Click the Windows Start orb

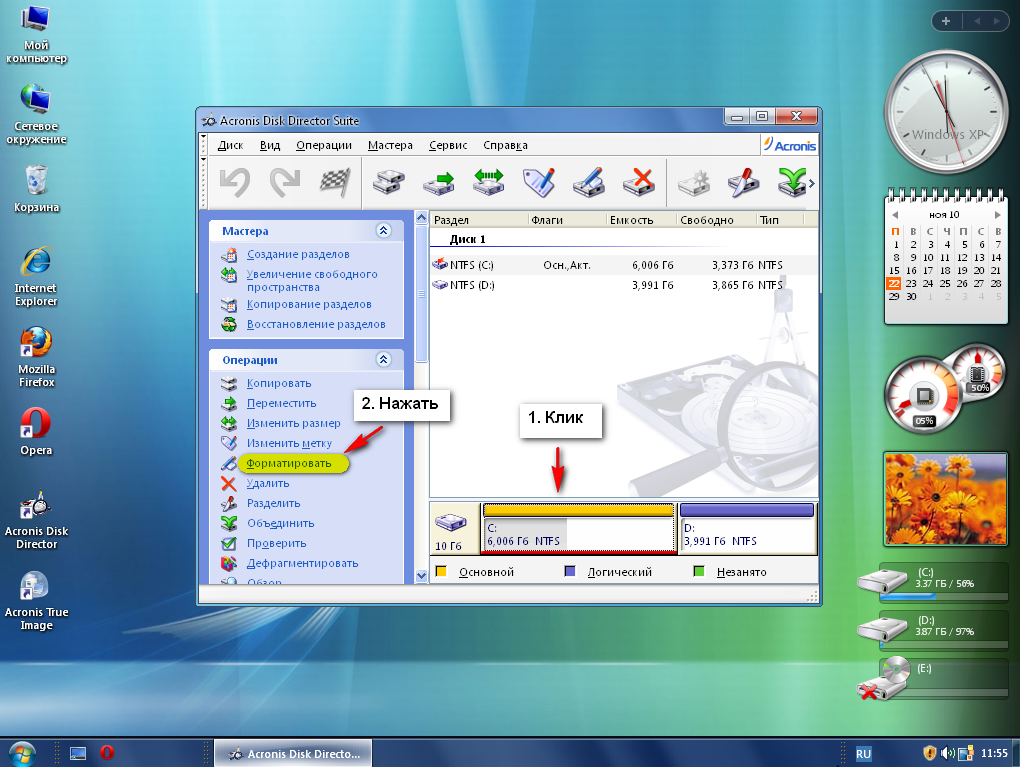tap(21, 753)
